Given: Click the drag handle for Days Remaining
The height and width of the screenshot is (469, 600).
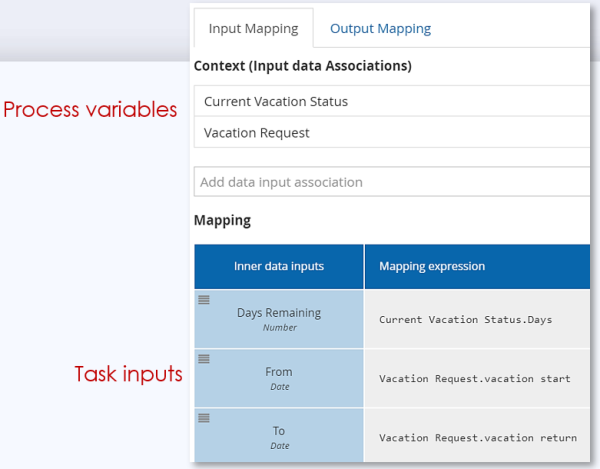Looking at the screenshot, I should [203, 300].
